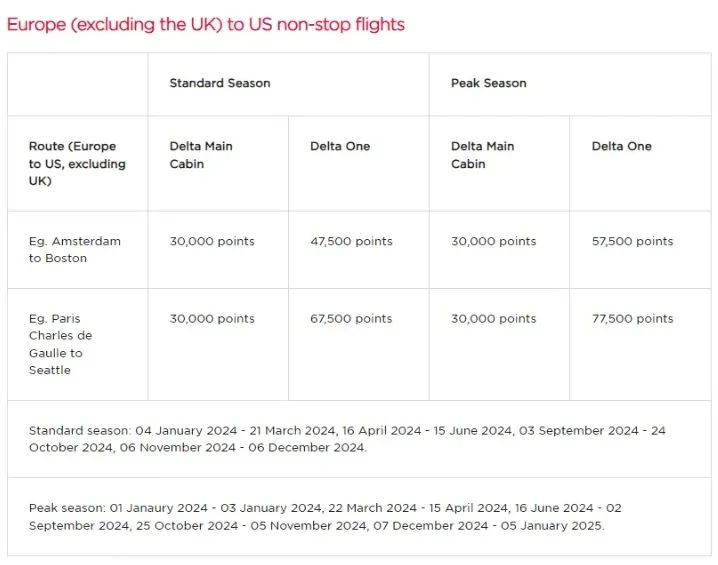Click the Standard season dates paragraph
This screenshot has height=565, width=718.
[x=347, y=439]
